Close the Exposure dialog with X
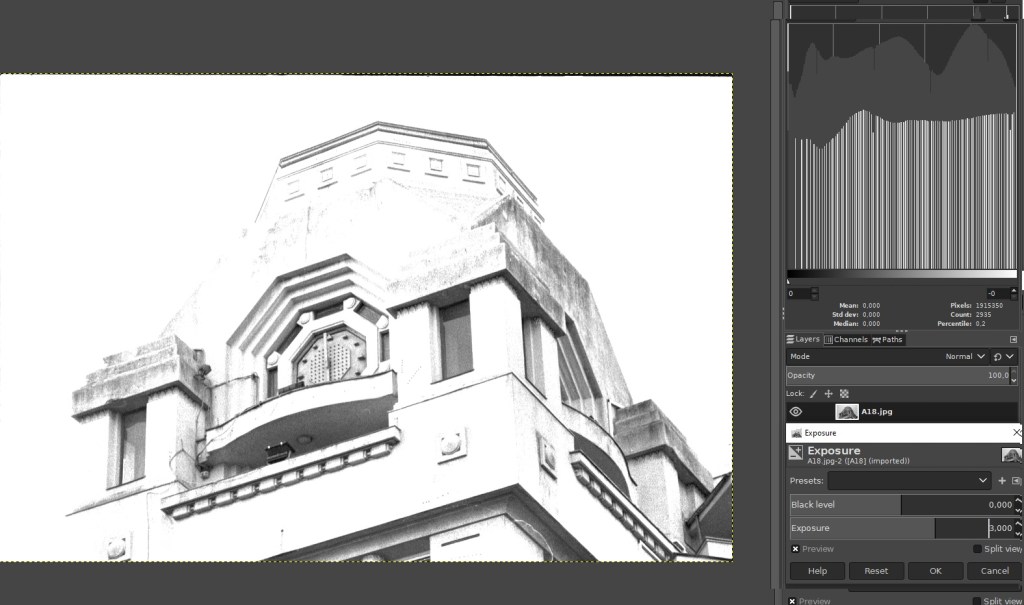The width and height of the screenshot is (1024, 605). pyautogui.click(x=1017, y=433)
